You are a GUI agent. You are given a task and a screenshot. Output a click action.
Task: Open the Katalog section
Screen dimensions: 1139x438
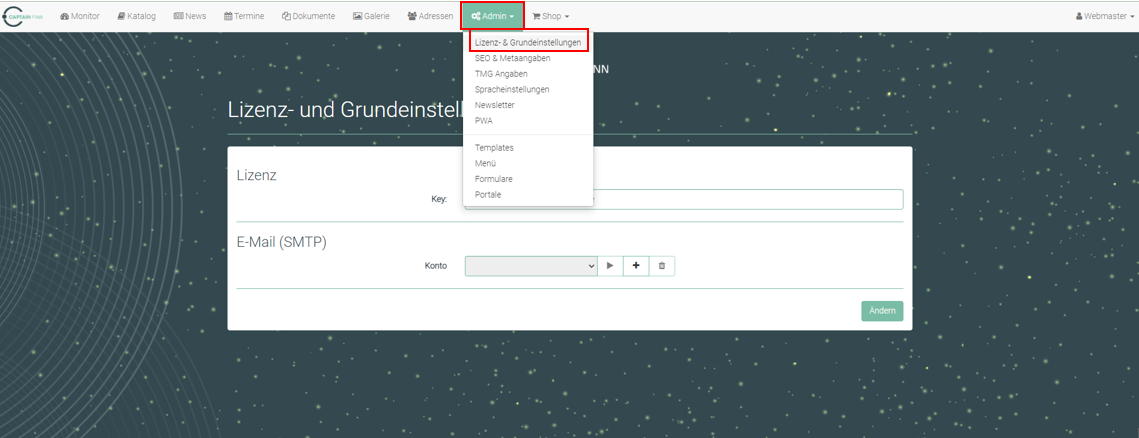coord(136,16)
